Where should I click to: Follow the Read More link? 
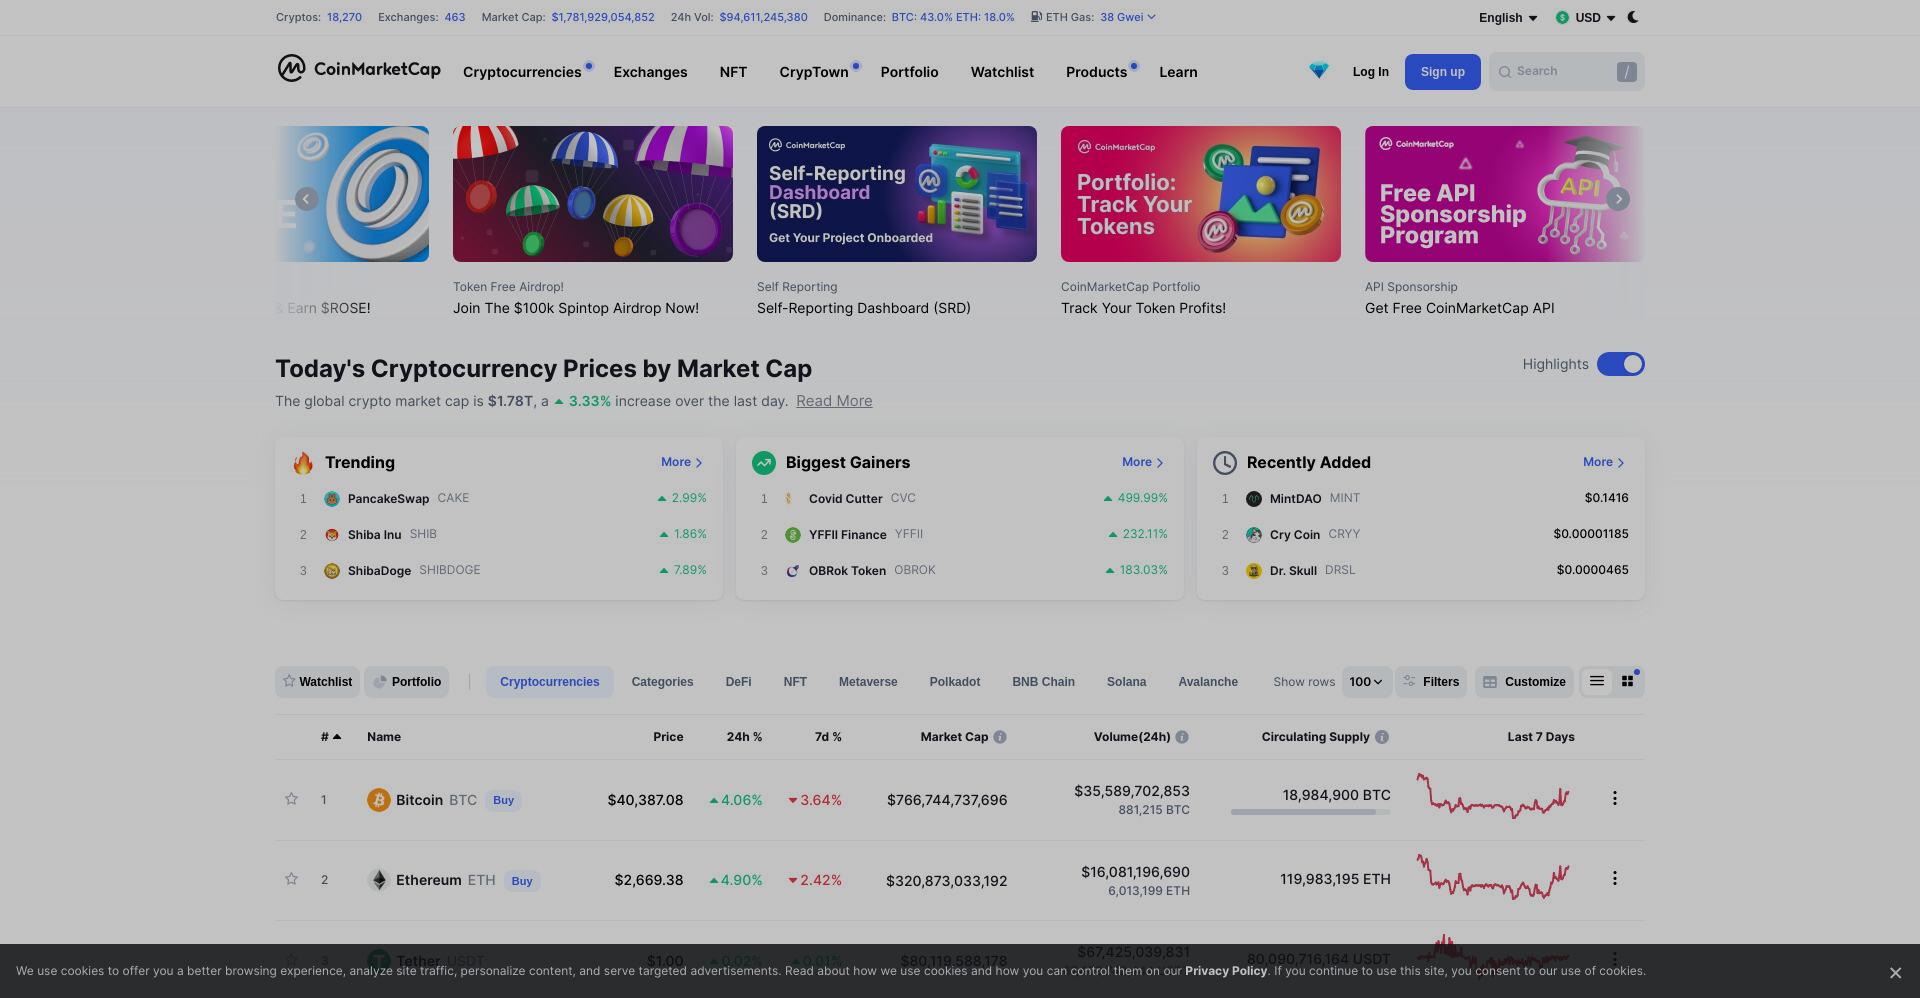click(x=834, y=401)
